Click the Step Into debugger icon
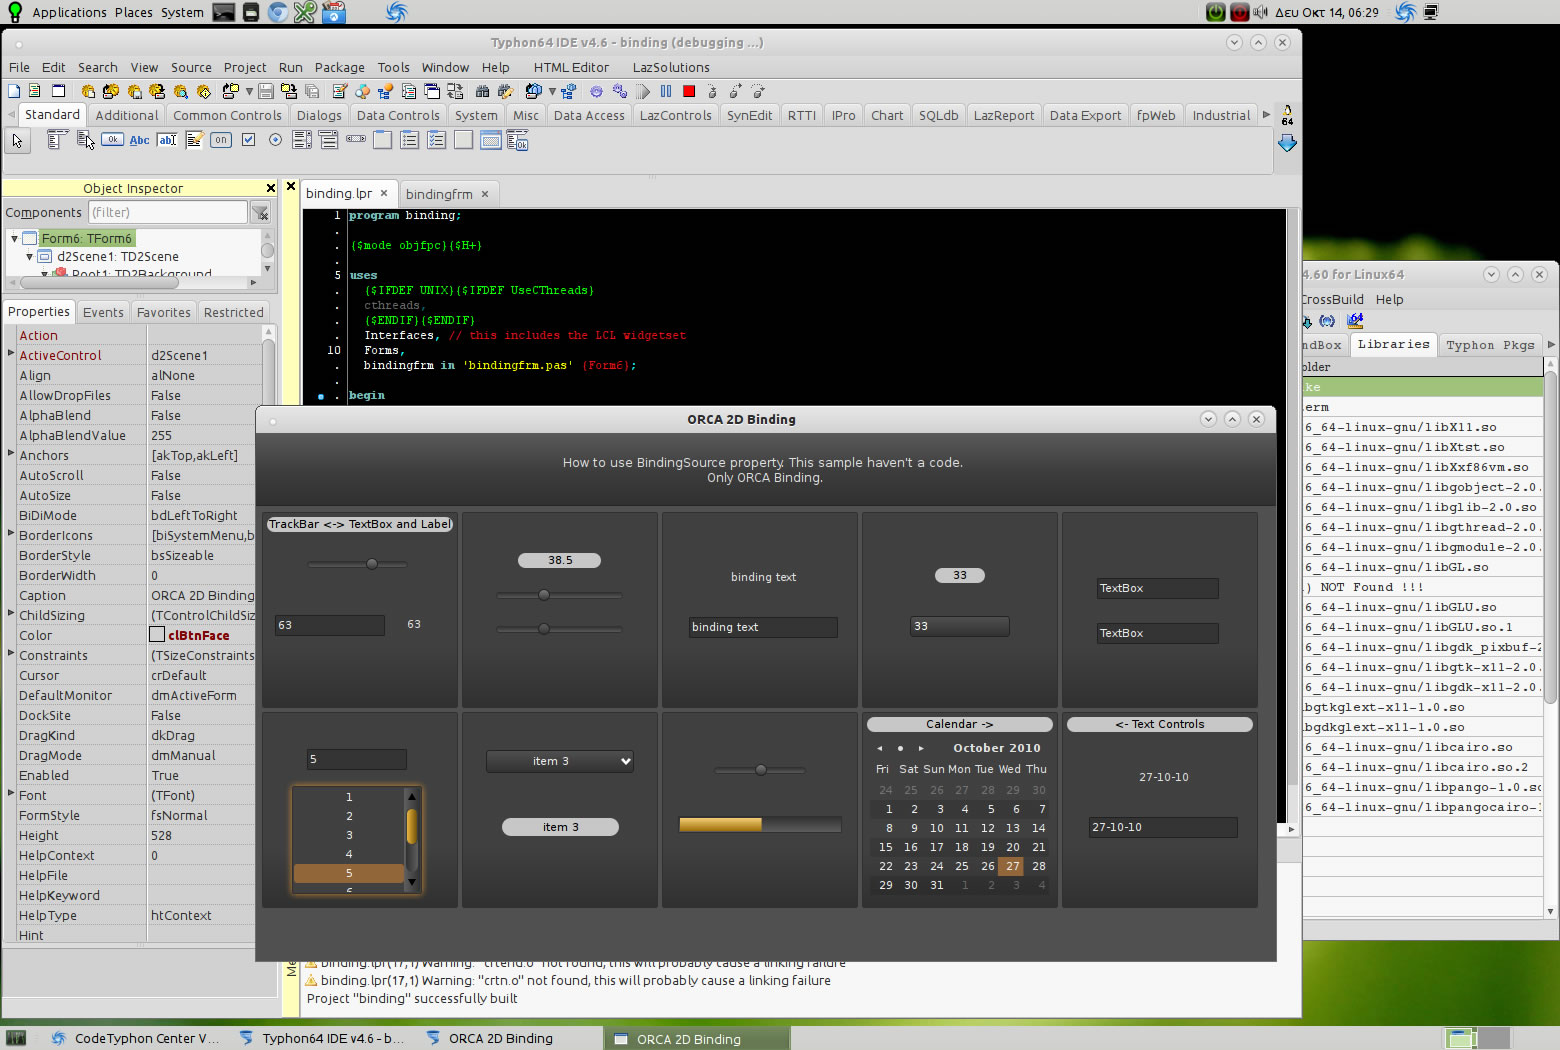The height and width of the screenshot is (1050, 1560). [712, 91]
